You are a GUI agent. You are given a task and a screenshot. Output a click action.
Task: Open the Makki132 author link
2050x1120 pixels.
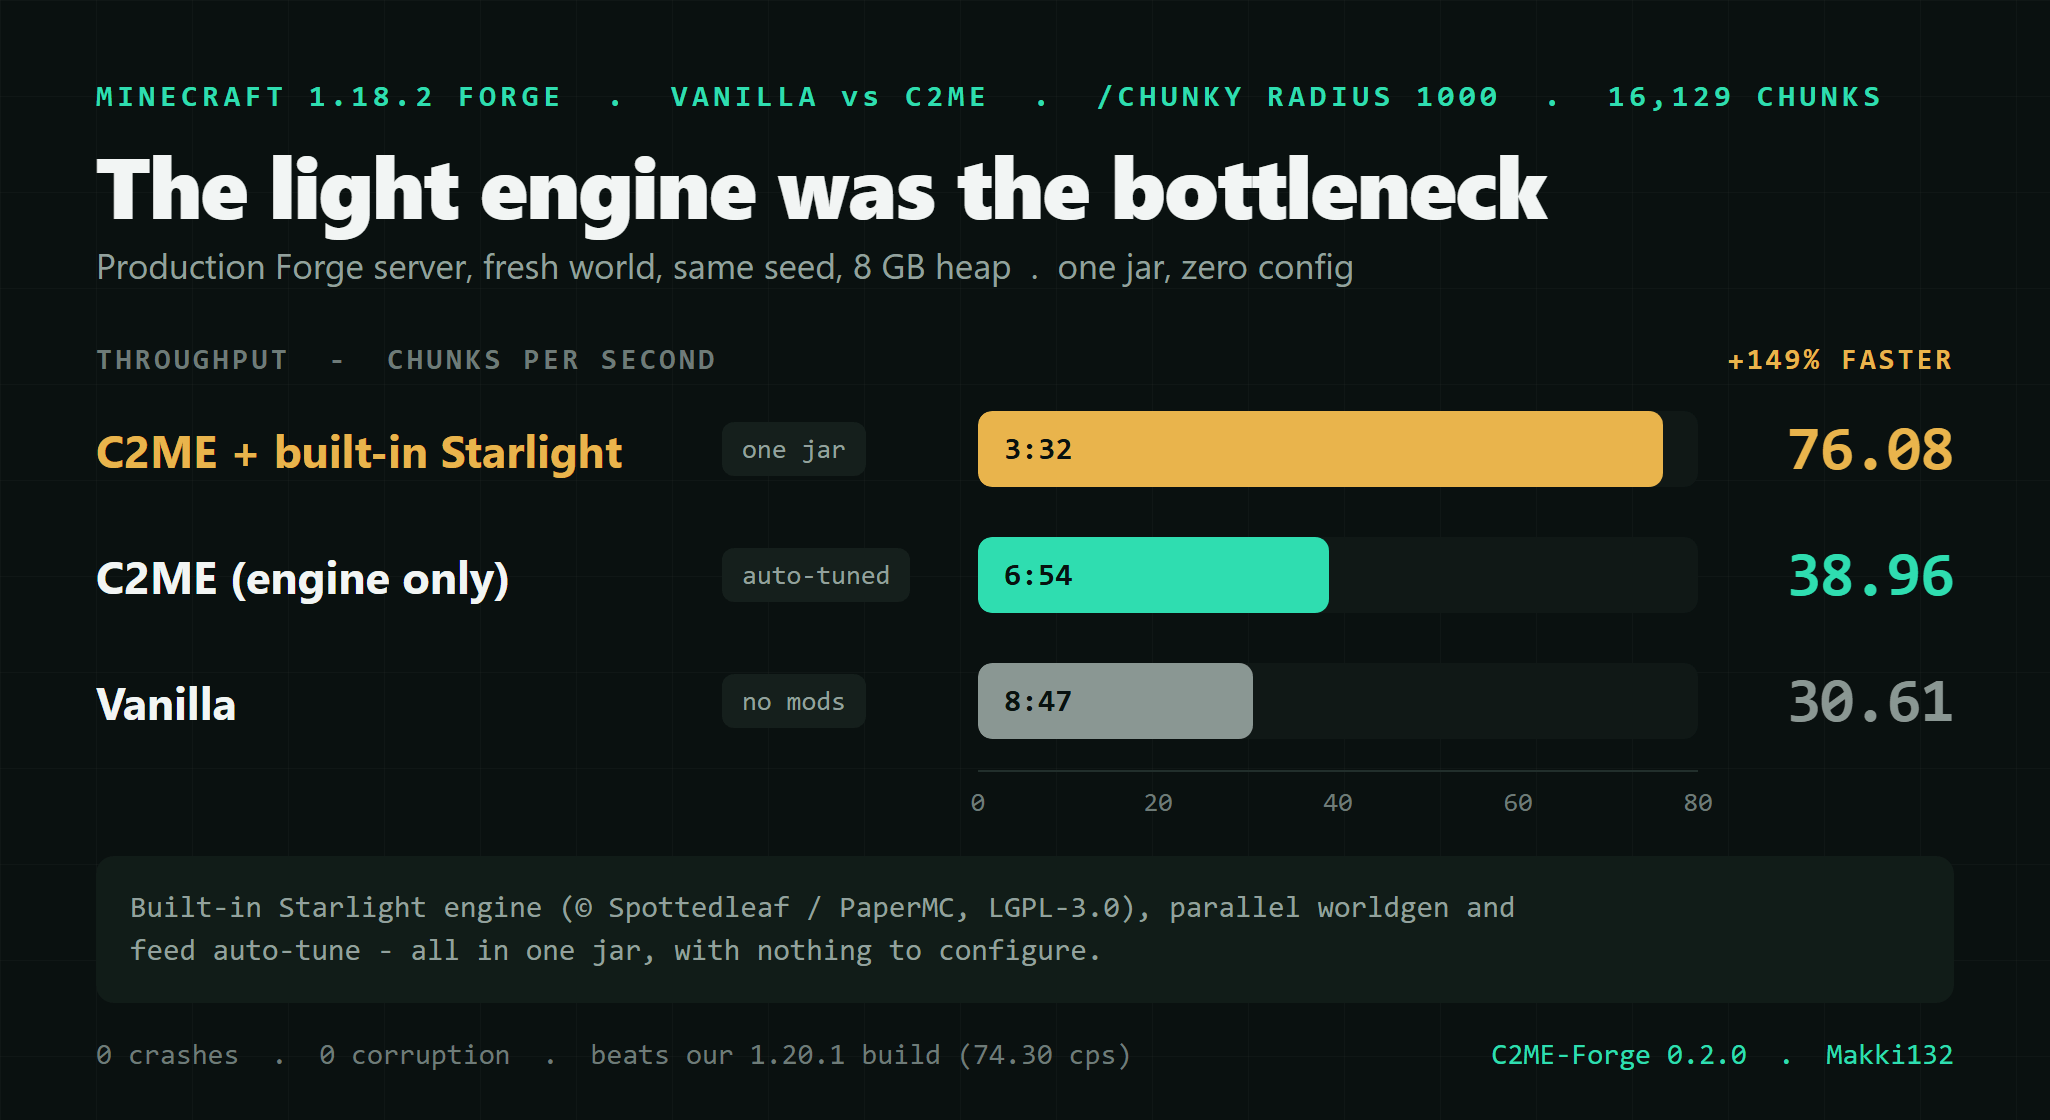click(1889, 1055)
